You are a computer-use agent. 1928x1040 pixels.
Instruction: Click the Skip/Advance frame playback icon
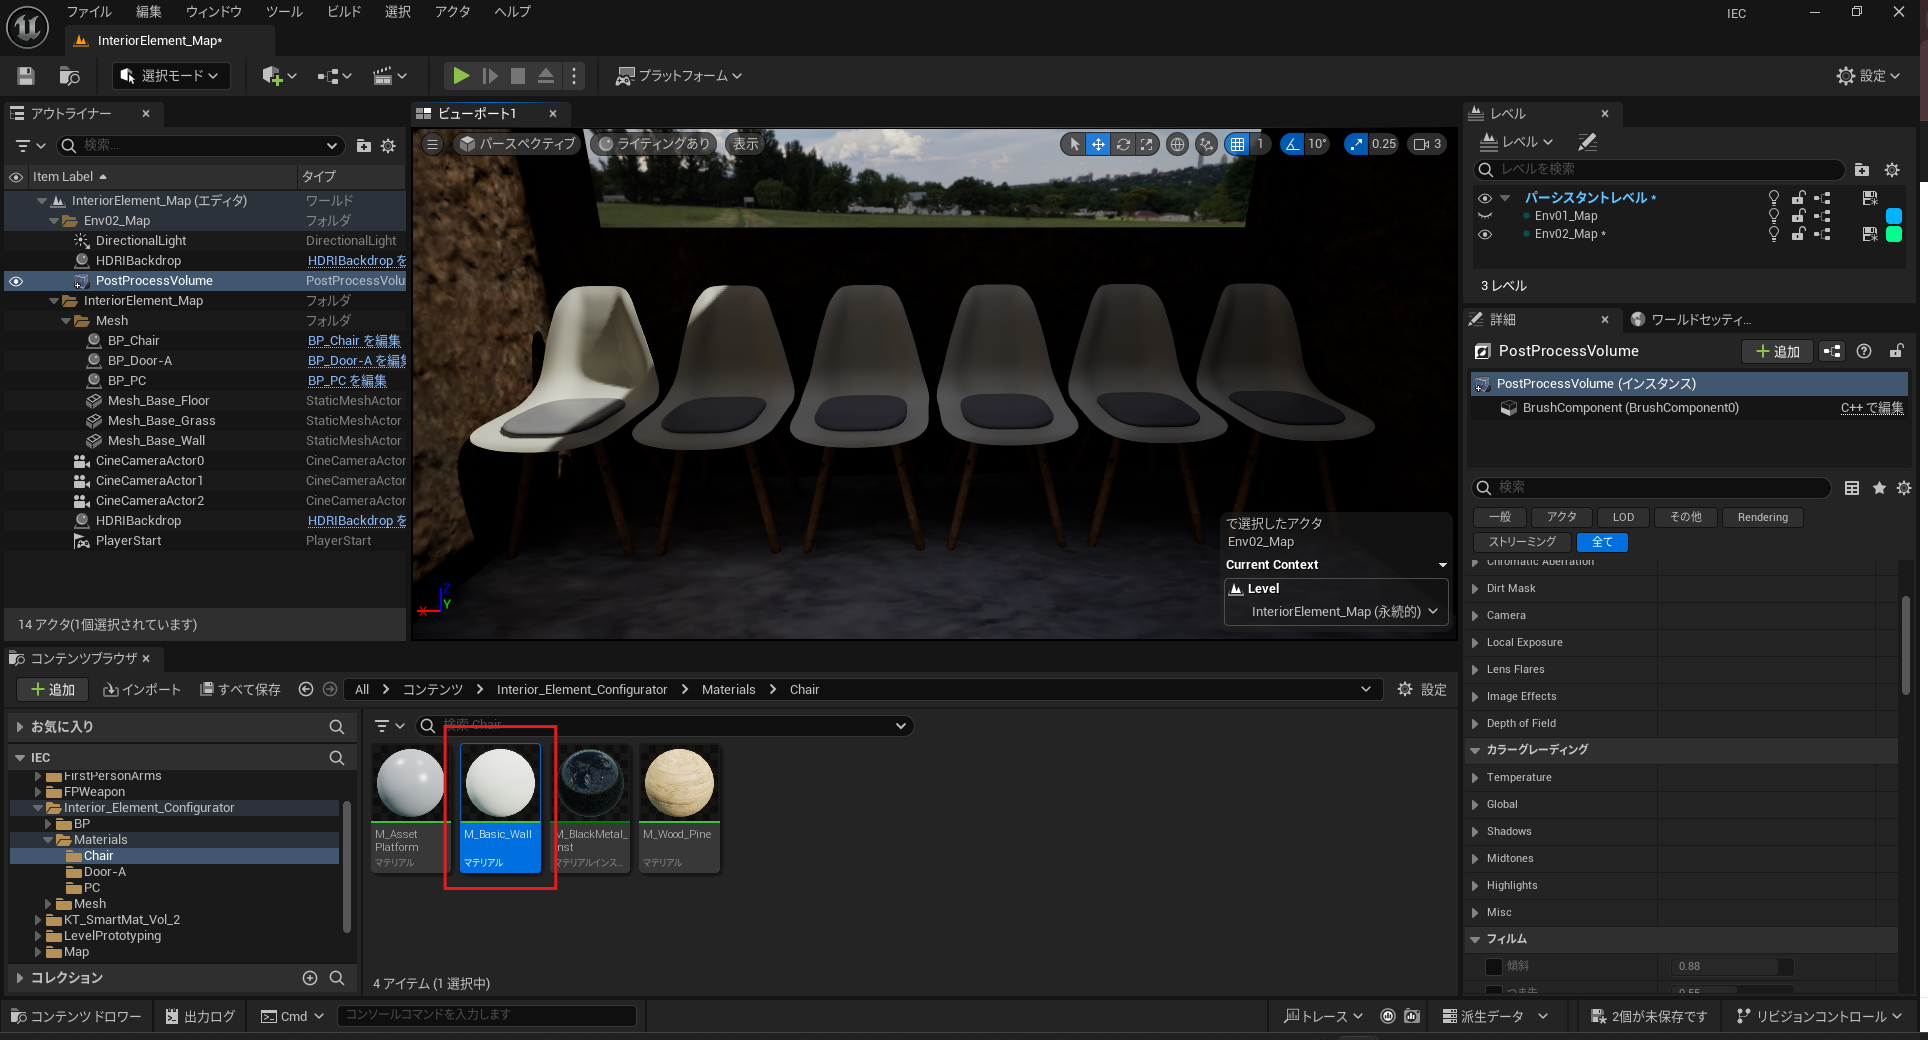(x=489, y=76)
